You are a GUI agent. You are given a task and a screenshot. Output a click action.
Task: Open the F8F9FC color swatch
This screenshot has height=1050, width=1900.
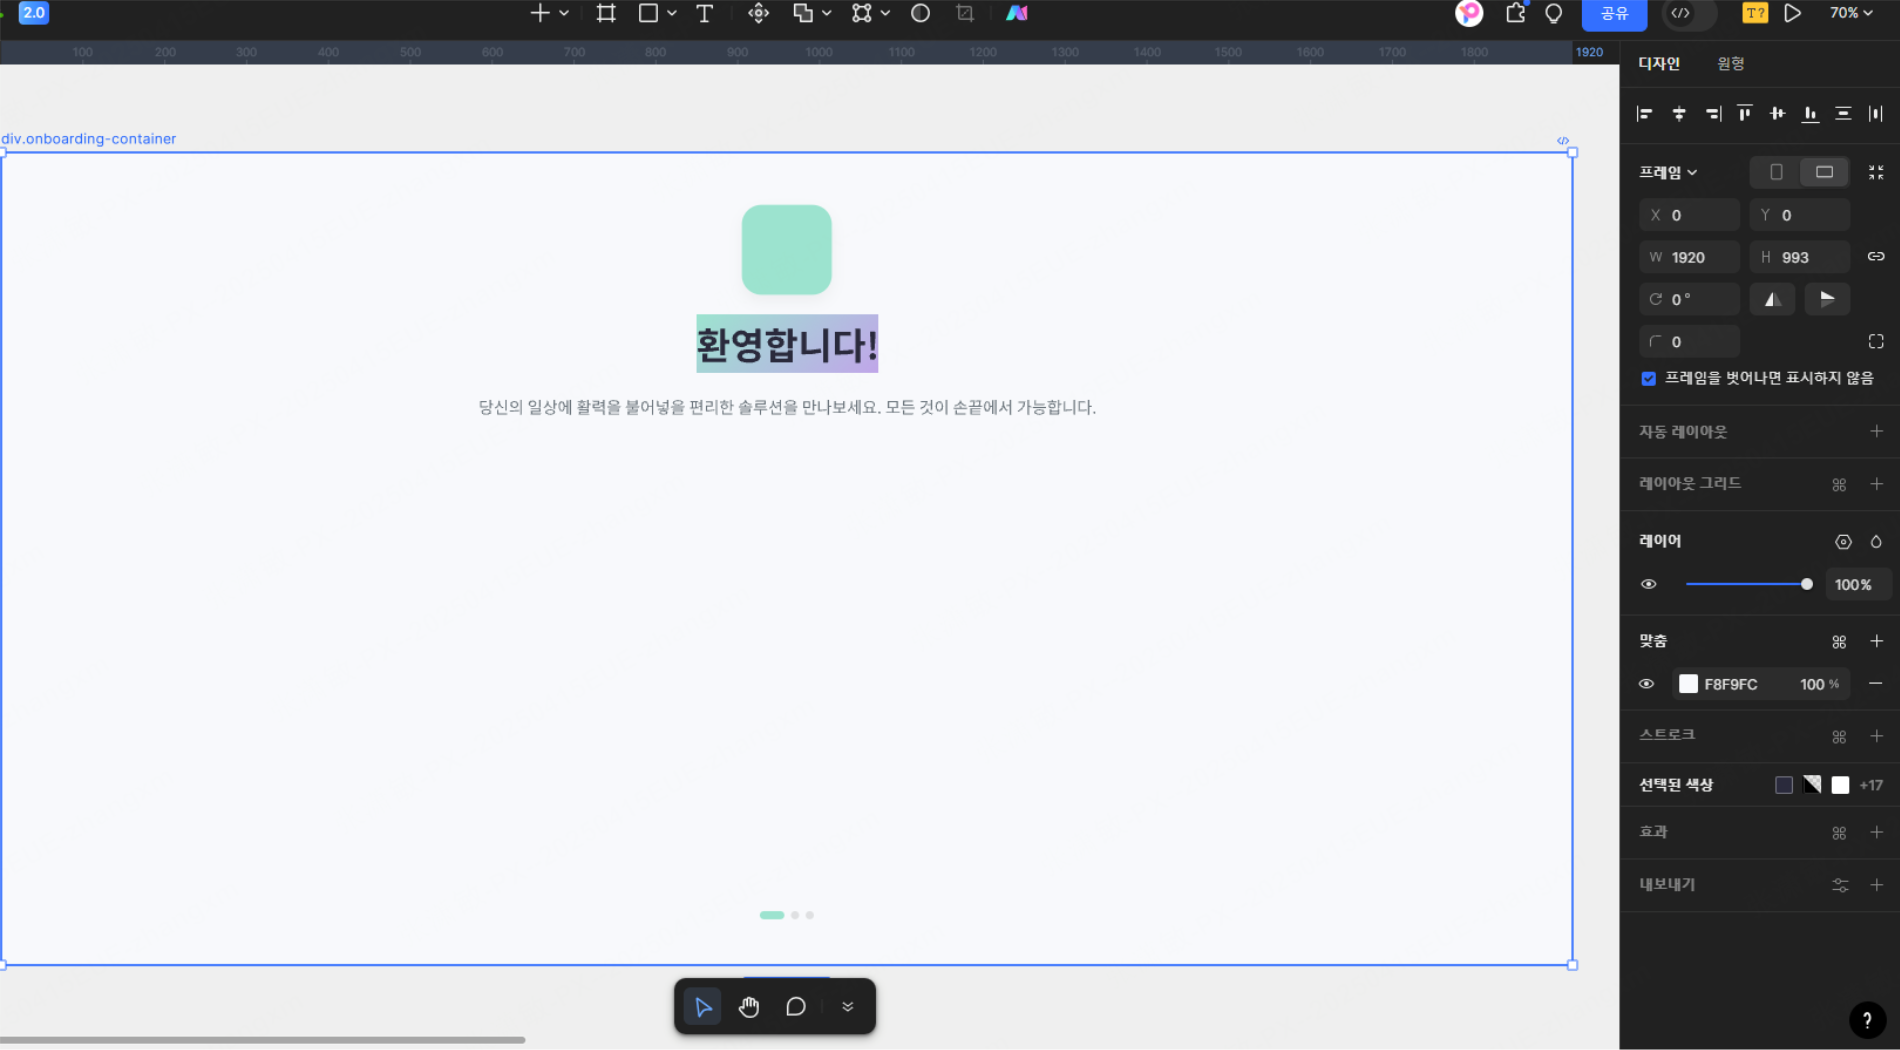1688,684
